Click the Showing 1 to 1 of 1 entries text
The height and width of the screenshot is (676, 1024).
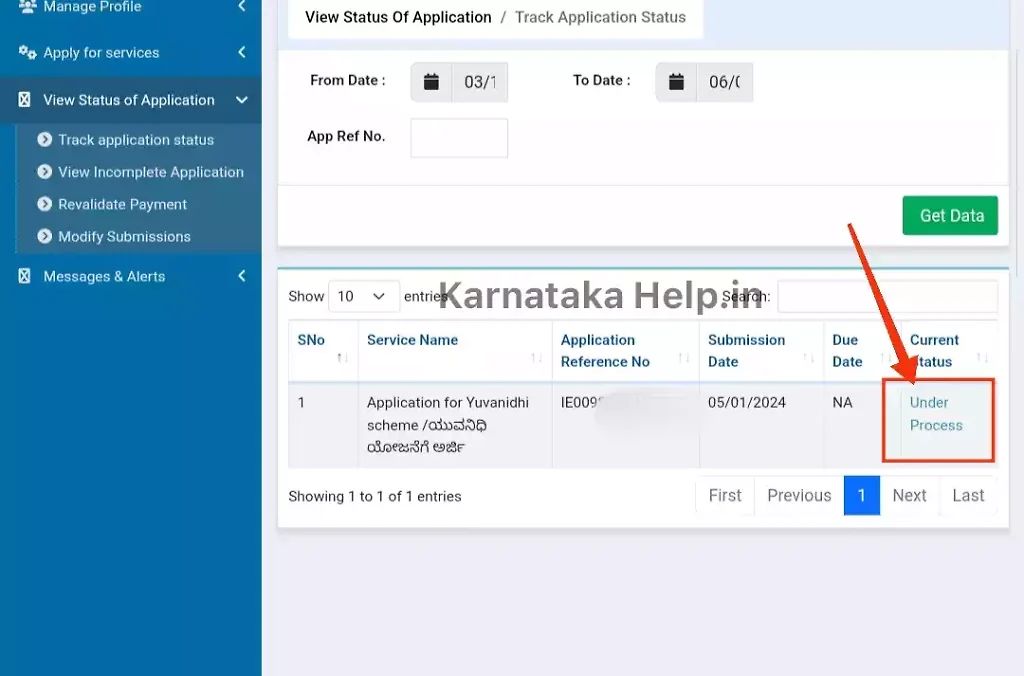375,496
